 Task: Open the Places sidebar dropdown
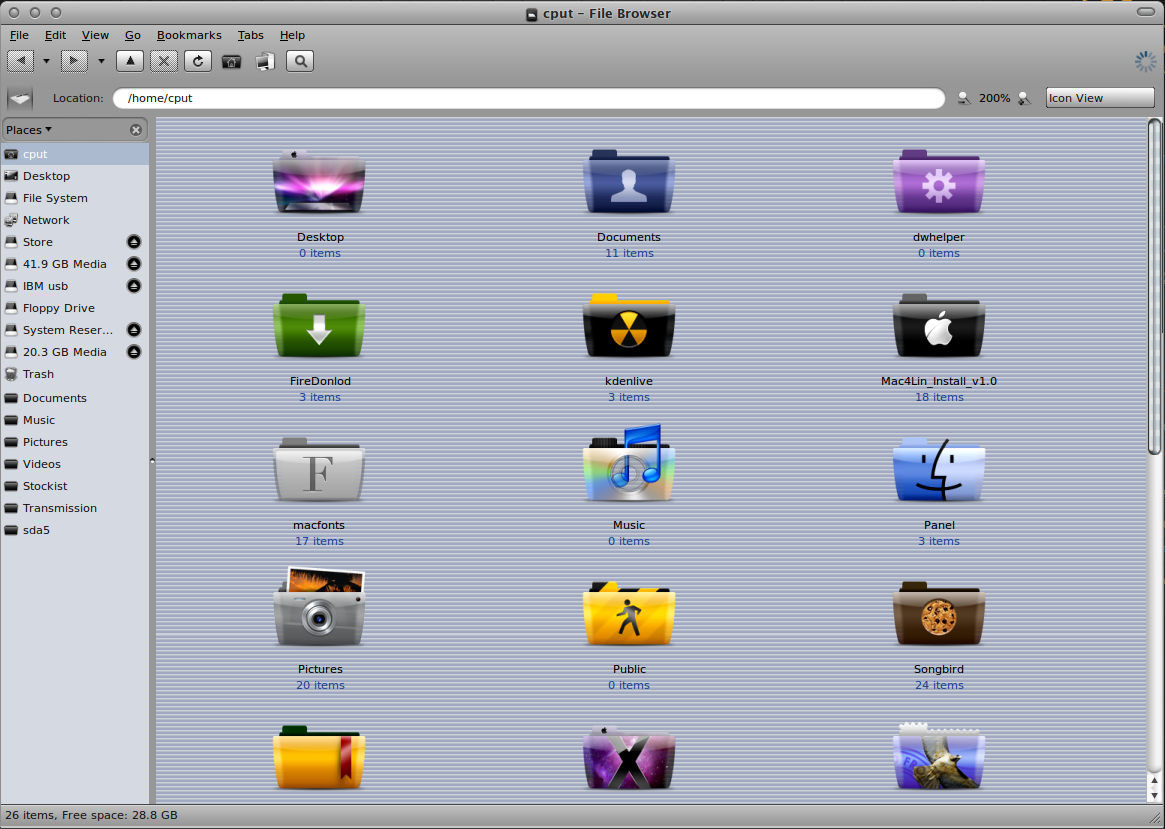(x=29, y=130)
